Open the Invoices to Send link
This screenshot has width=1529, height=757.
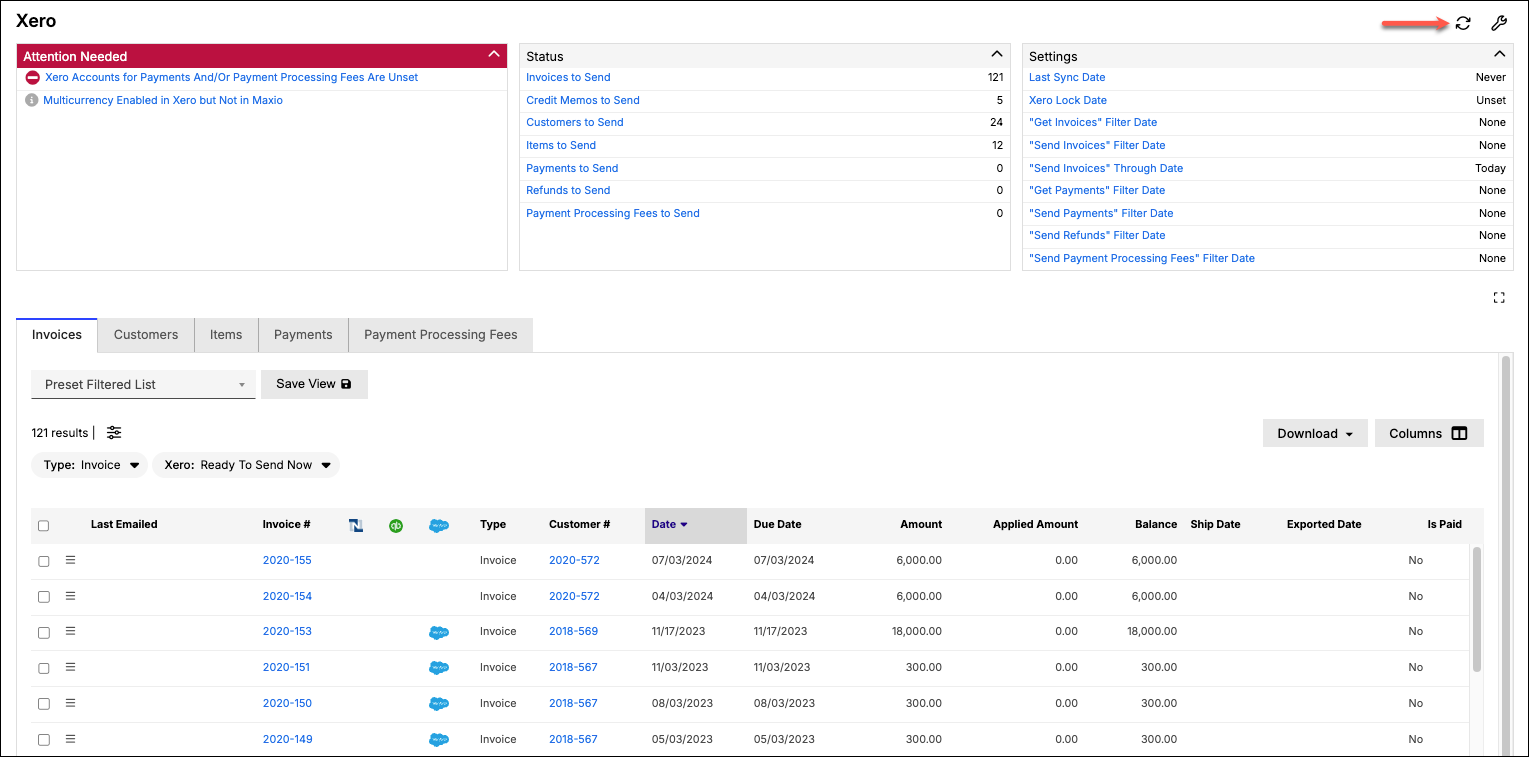point(568,77)
